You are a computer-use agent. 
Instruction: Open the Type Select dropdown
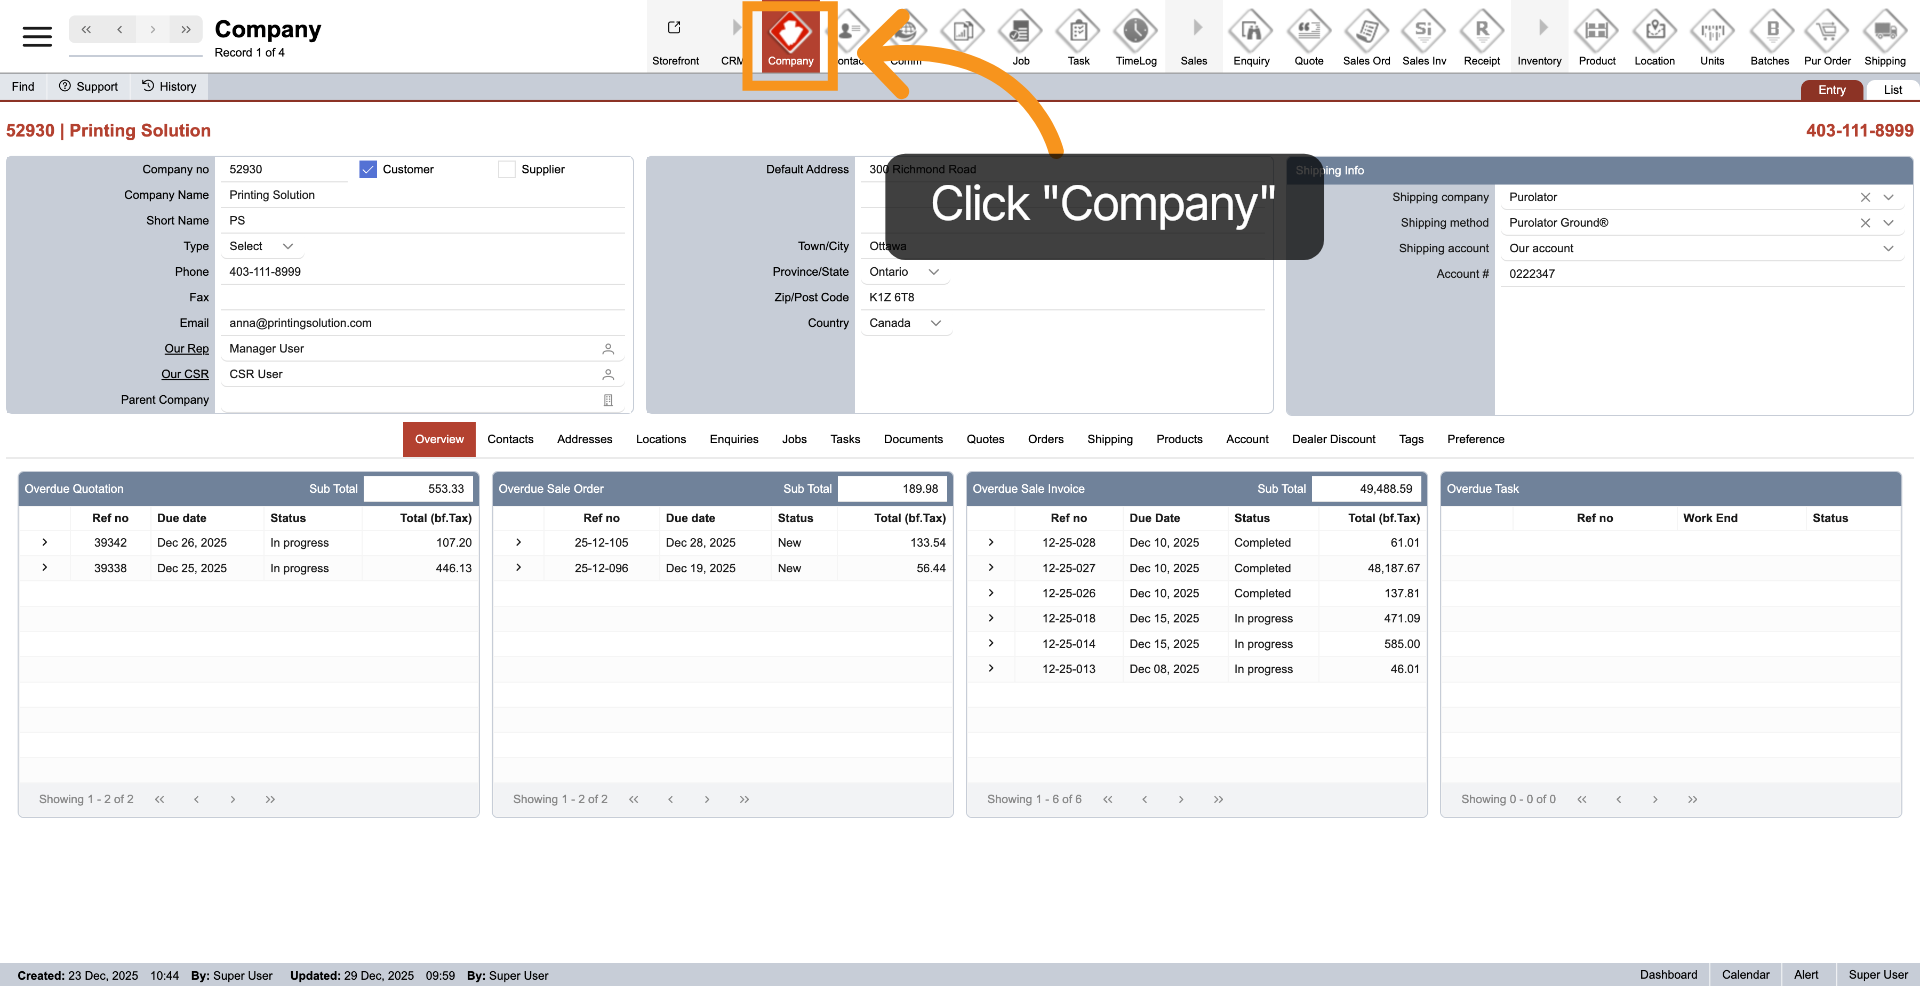click(261, 247)
